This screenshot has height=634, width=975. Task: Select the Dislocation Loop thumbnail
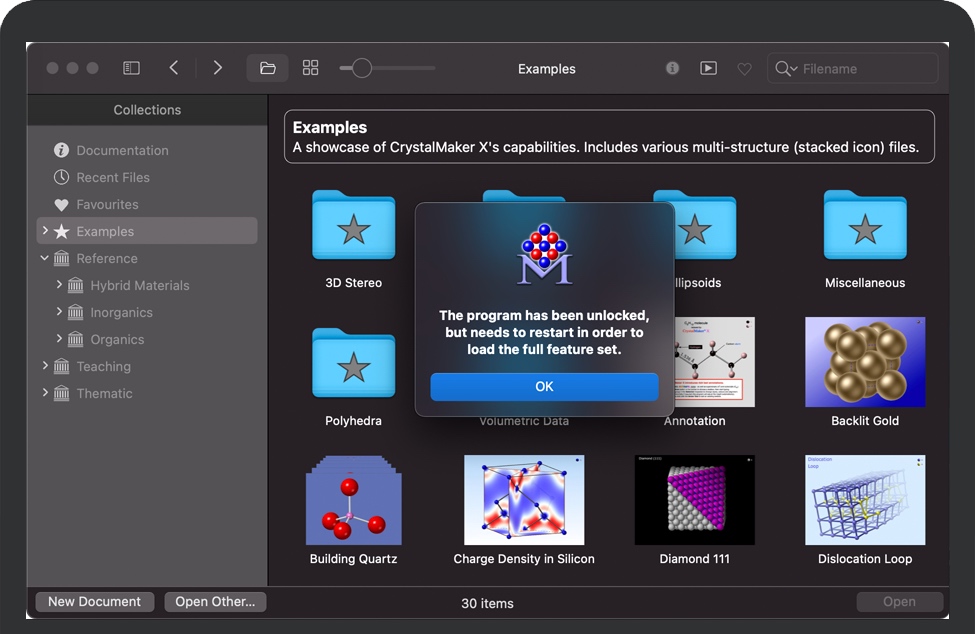865,500
